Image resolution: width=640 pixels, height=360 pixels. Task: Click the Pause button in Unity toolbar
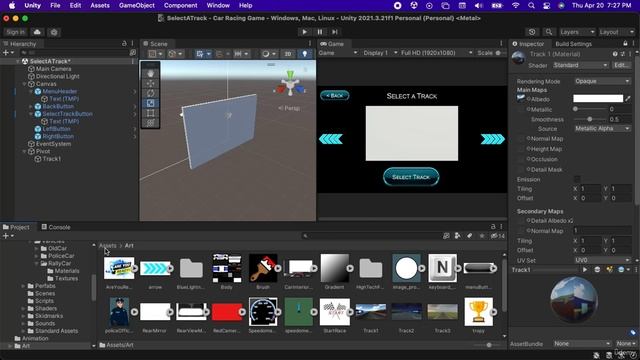320,32
